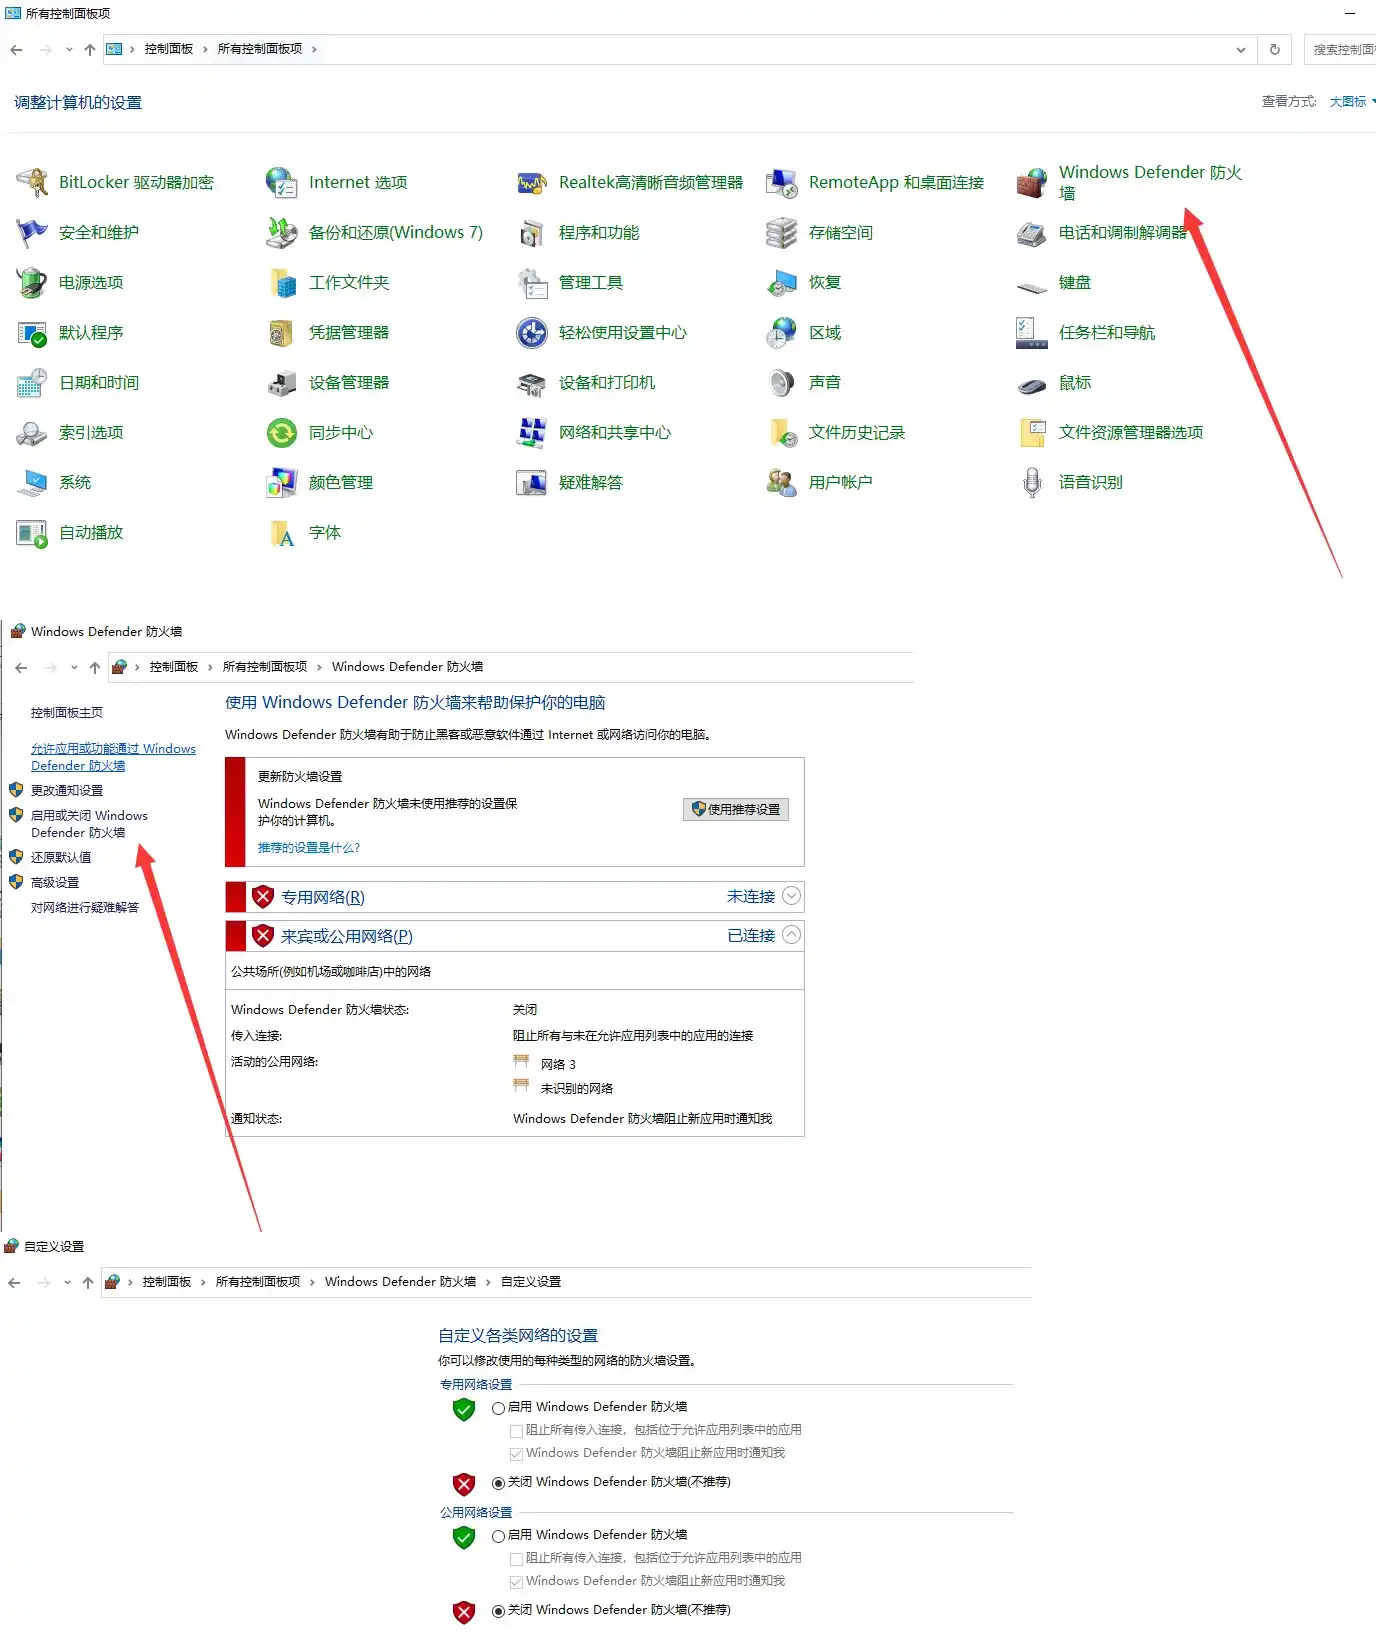Expand chevron after 控制面板 in firewall address bar
Viewport: 1376px width, 1652px height.
[x=210, y=667]
